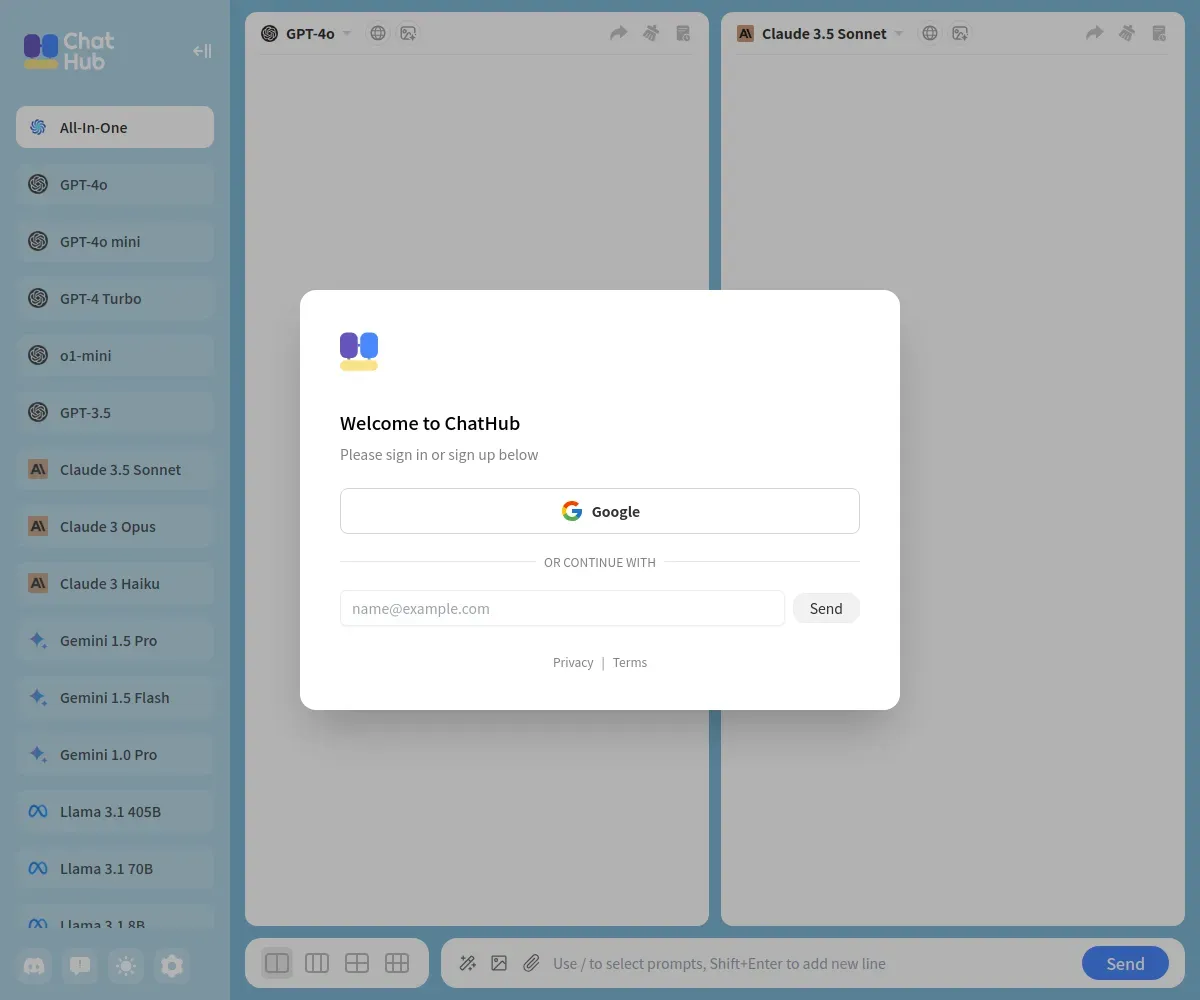Screen dimensions: 1200x1000
Task: Click the image icon in the GPT-4o panel
Action: (408, 33)
